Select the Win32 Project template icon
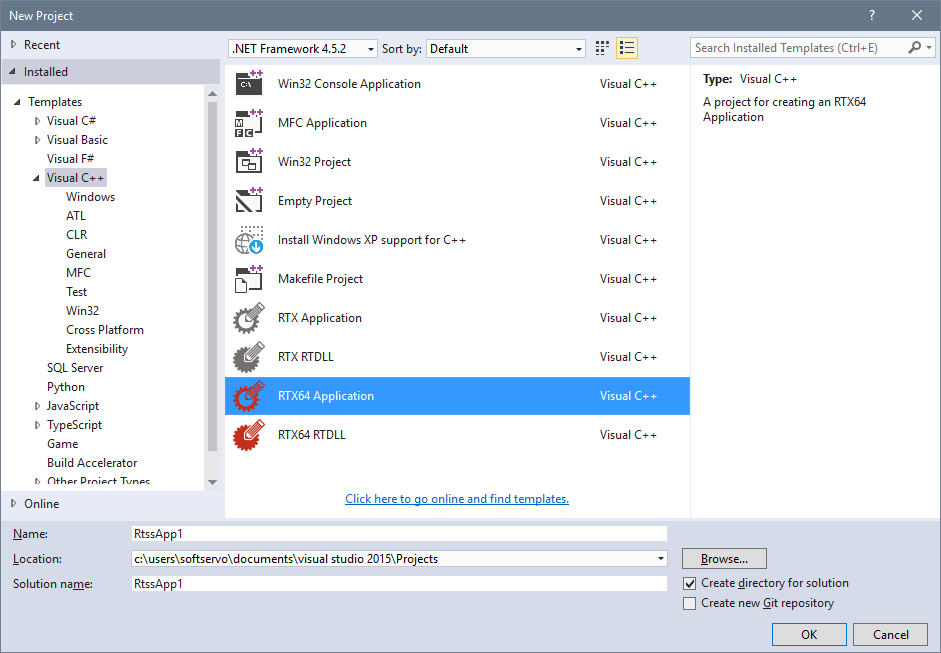Viewport: 941px width, 653px height. click(x=248, y=161)
